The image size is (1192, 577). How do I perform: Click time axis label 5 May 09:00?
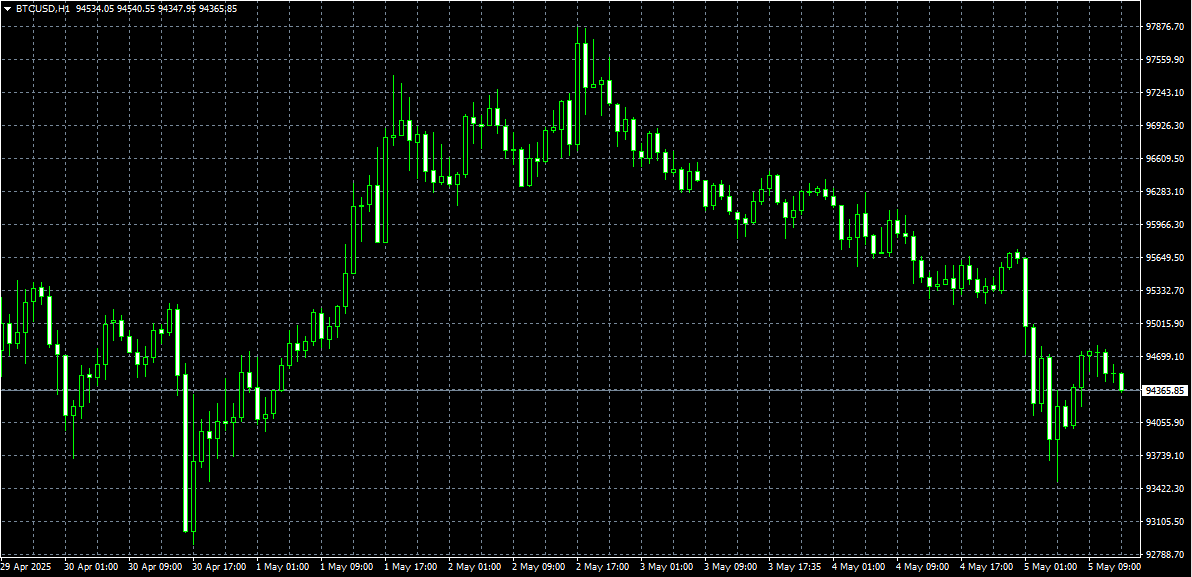1114,567
